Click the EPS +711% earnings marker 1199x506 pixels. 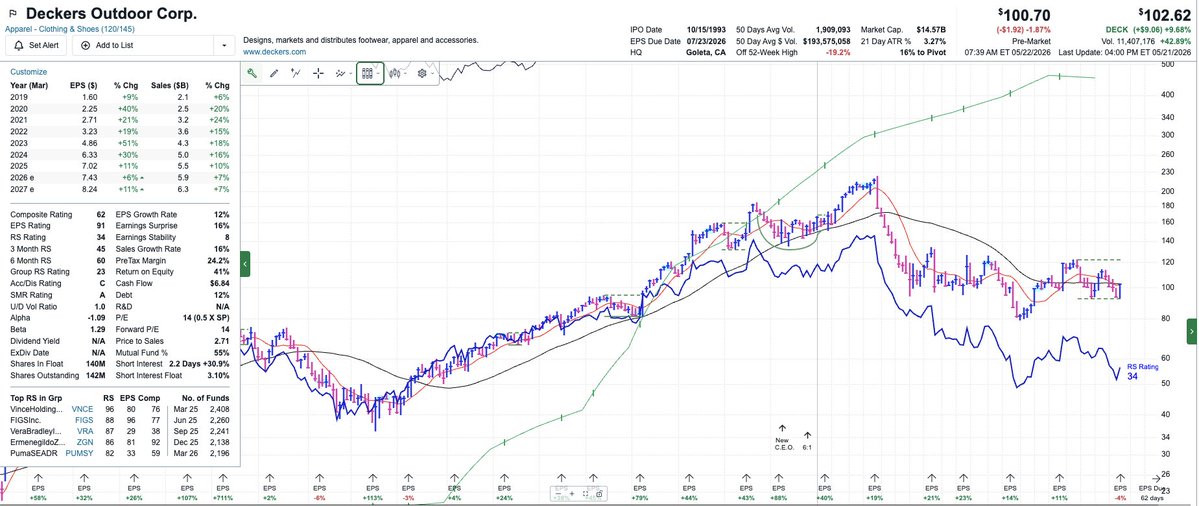[x=223, y=488]
